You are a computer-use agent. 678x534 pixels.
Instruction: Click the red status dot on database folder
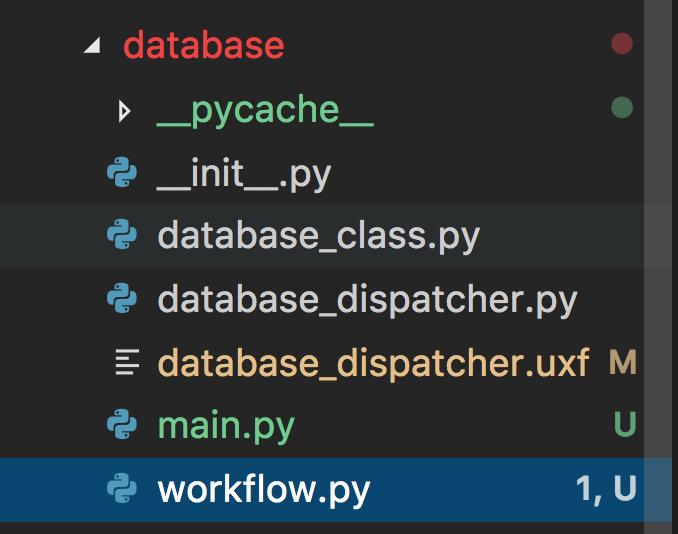click(x=622, y=44)
